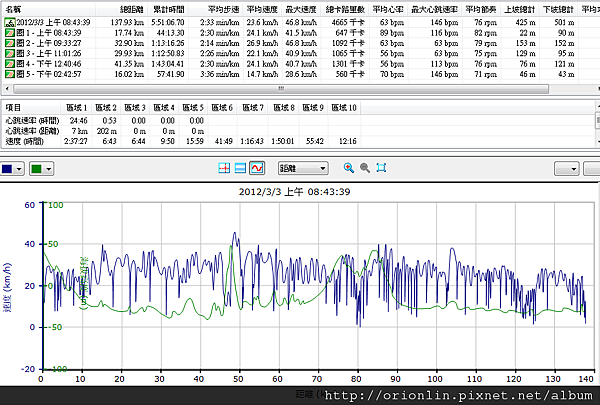Select the 心跳速率 (時間) row label
Image resolution: width=600 pixels, height=405 pixels.
pyautogui.click(x=32, y=121)
